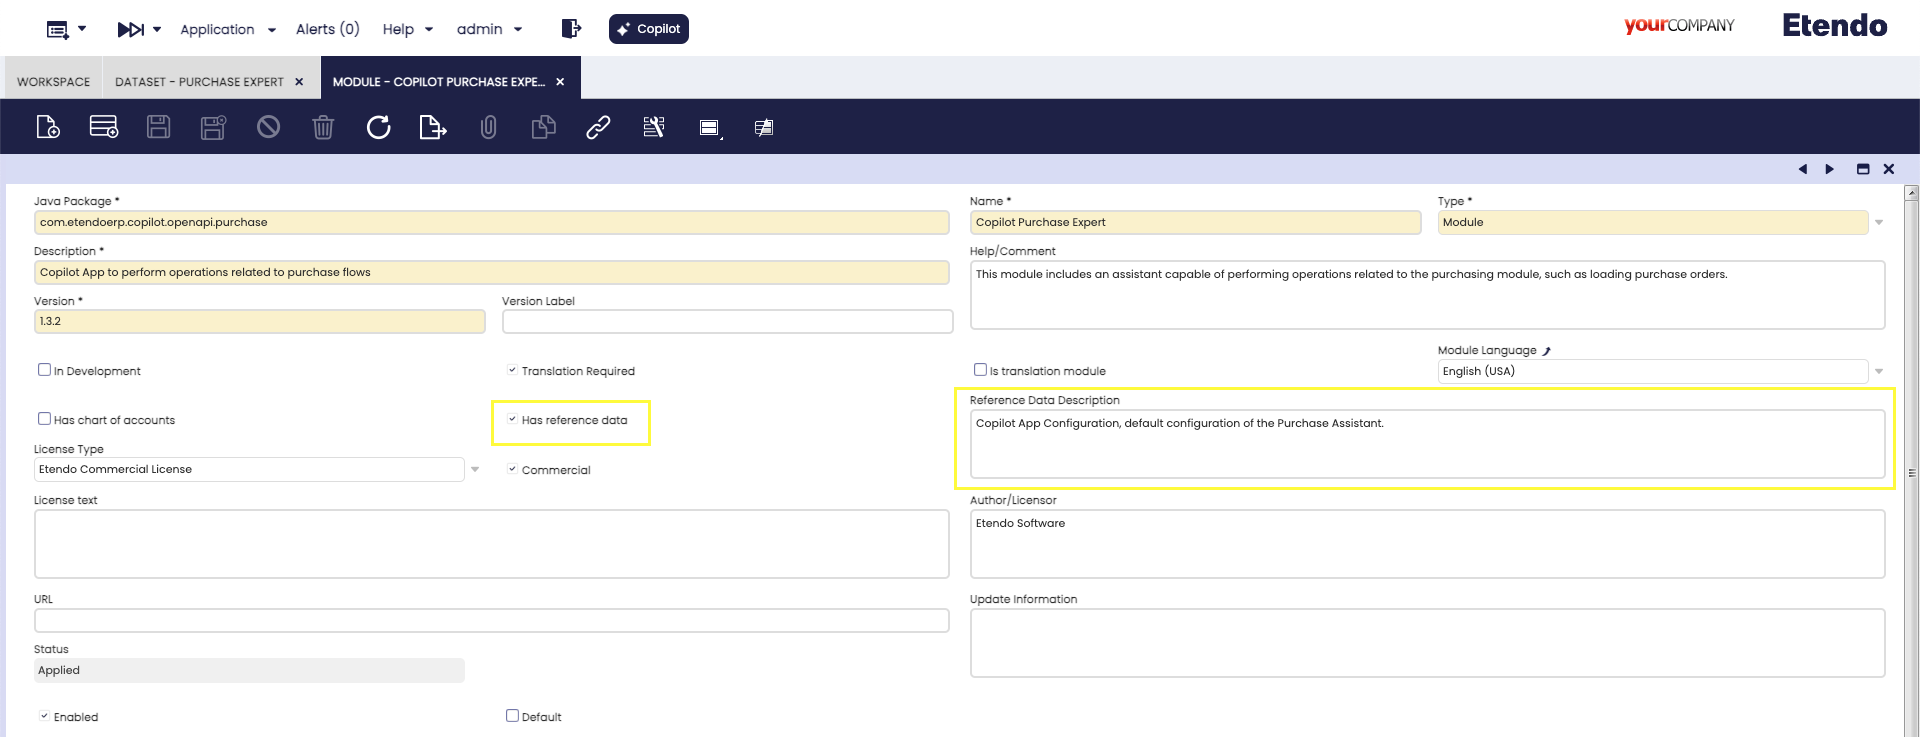Toggle the Commercial checkbox

point(512,469)
